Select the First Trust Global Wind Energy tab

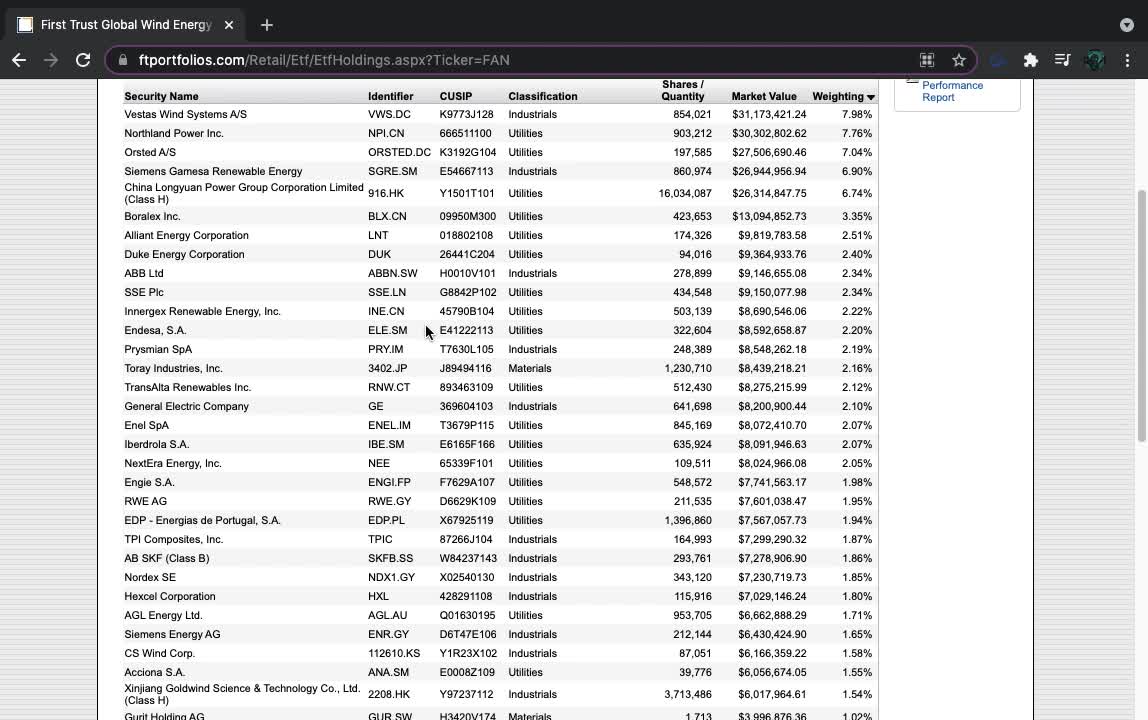point(126,25)
